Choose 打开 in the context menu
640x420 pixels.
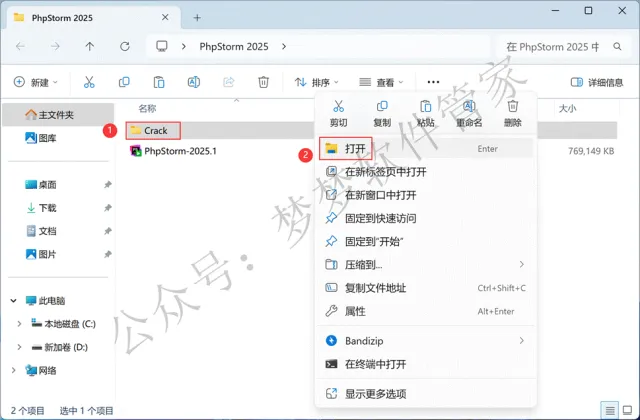pos(425,149)
